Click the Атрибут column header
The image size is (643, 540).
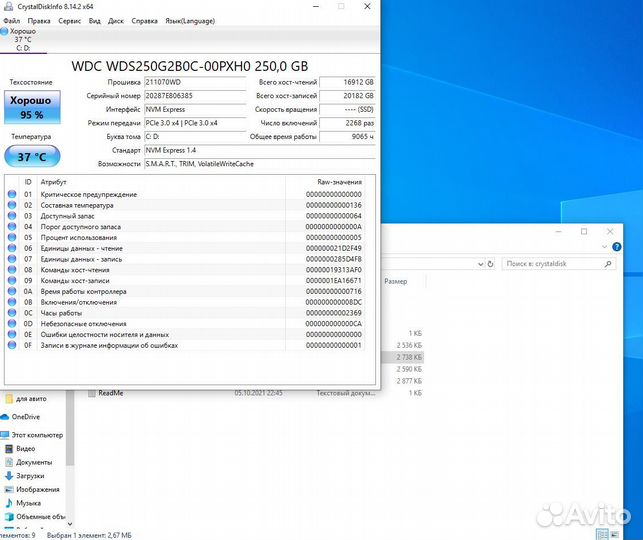point(53,182)
